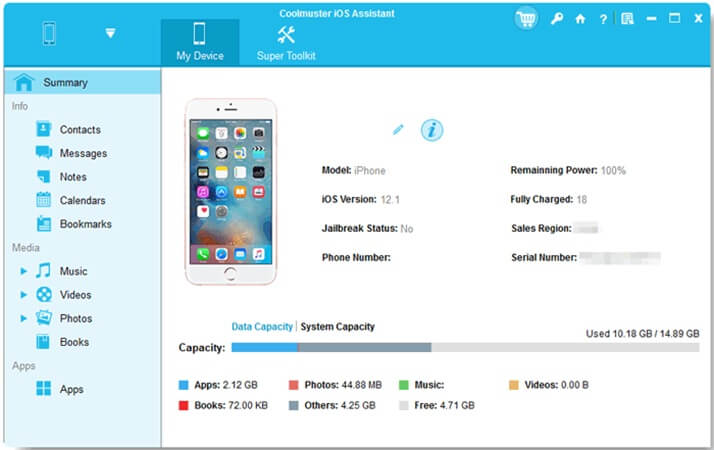
Task: Click the Photos legend color swatch
Action: [x=294, y=385]
